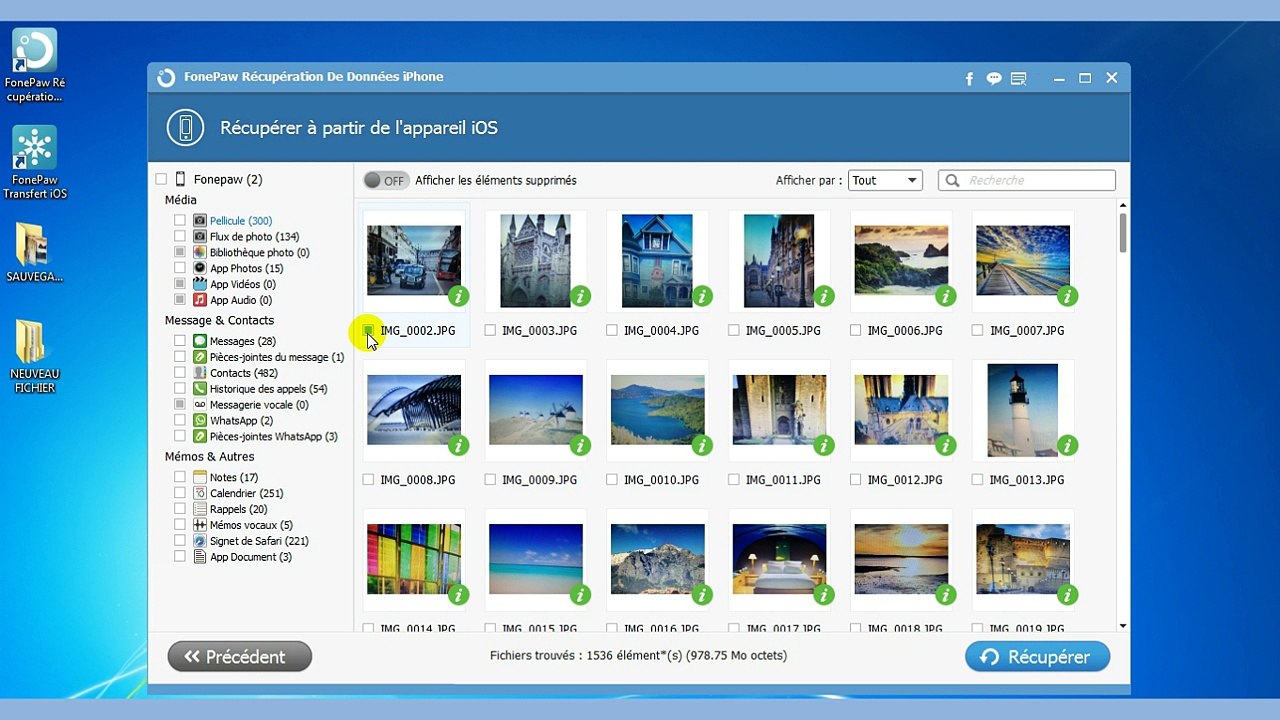Click the vertical scrollbar thumb
The width and height of the screenshot is (1280, 720).
click(1123, 232)
